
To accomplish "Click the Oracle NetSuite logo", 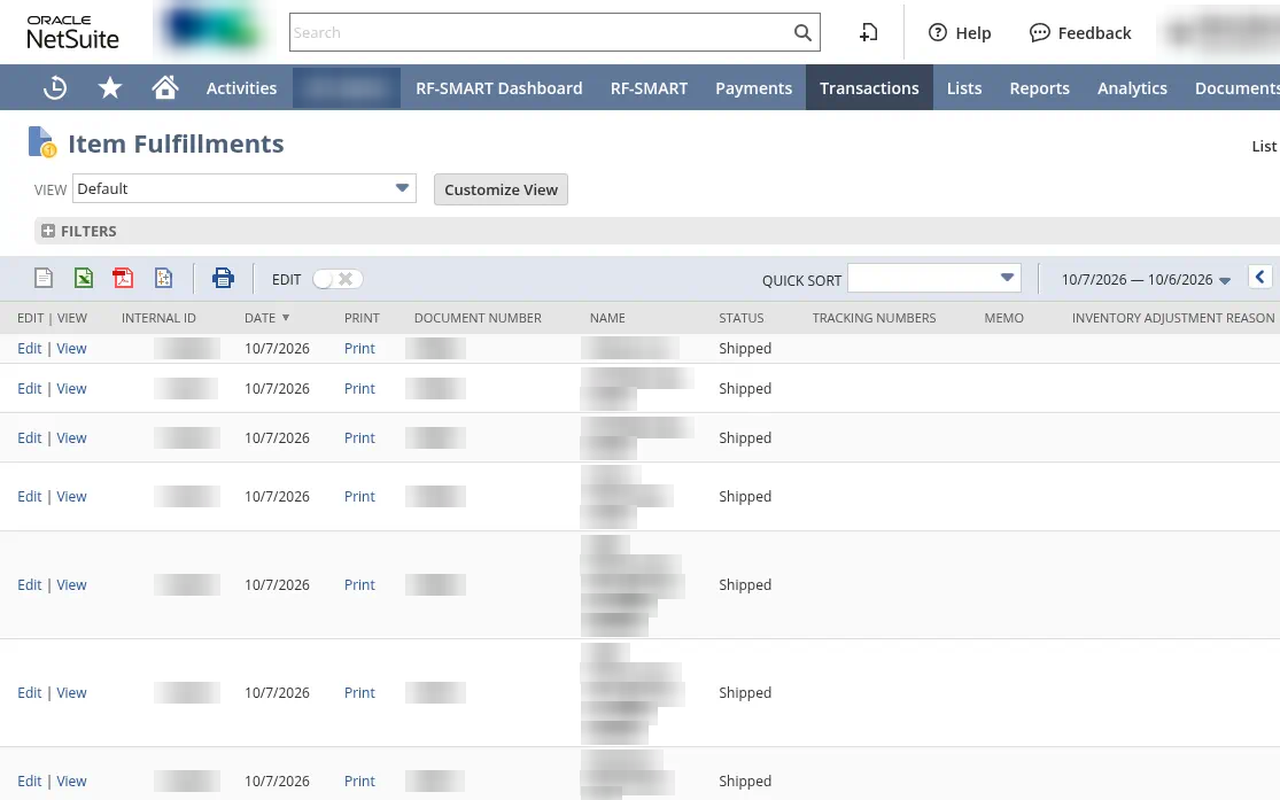I will tap(73, 33).
